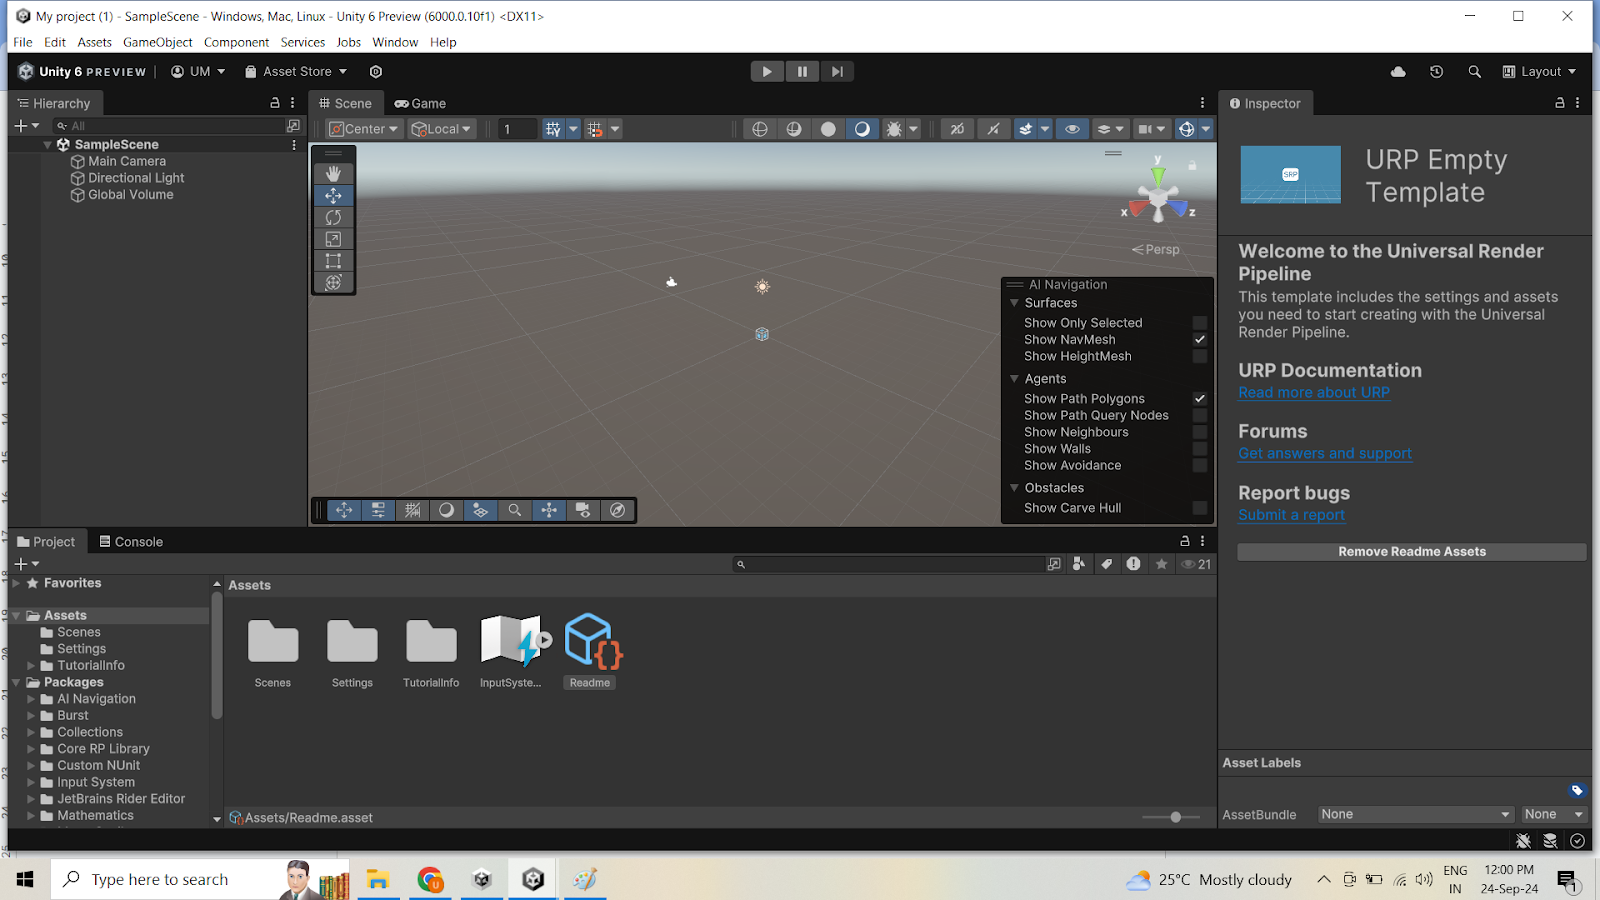Open the GameObject menu
Screen dimensions: 1600x900
point(158,42)
